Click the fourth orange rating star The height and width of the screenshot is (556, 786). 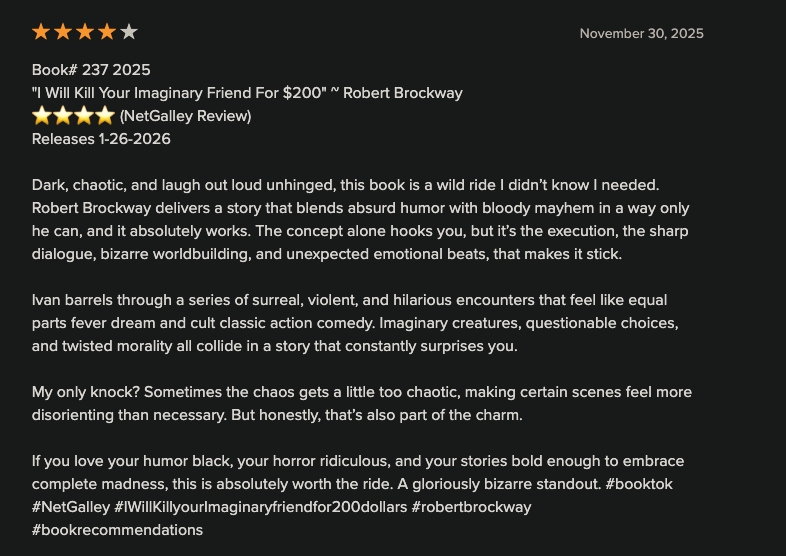point(107,32)
